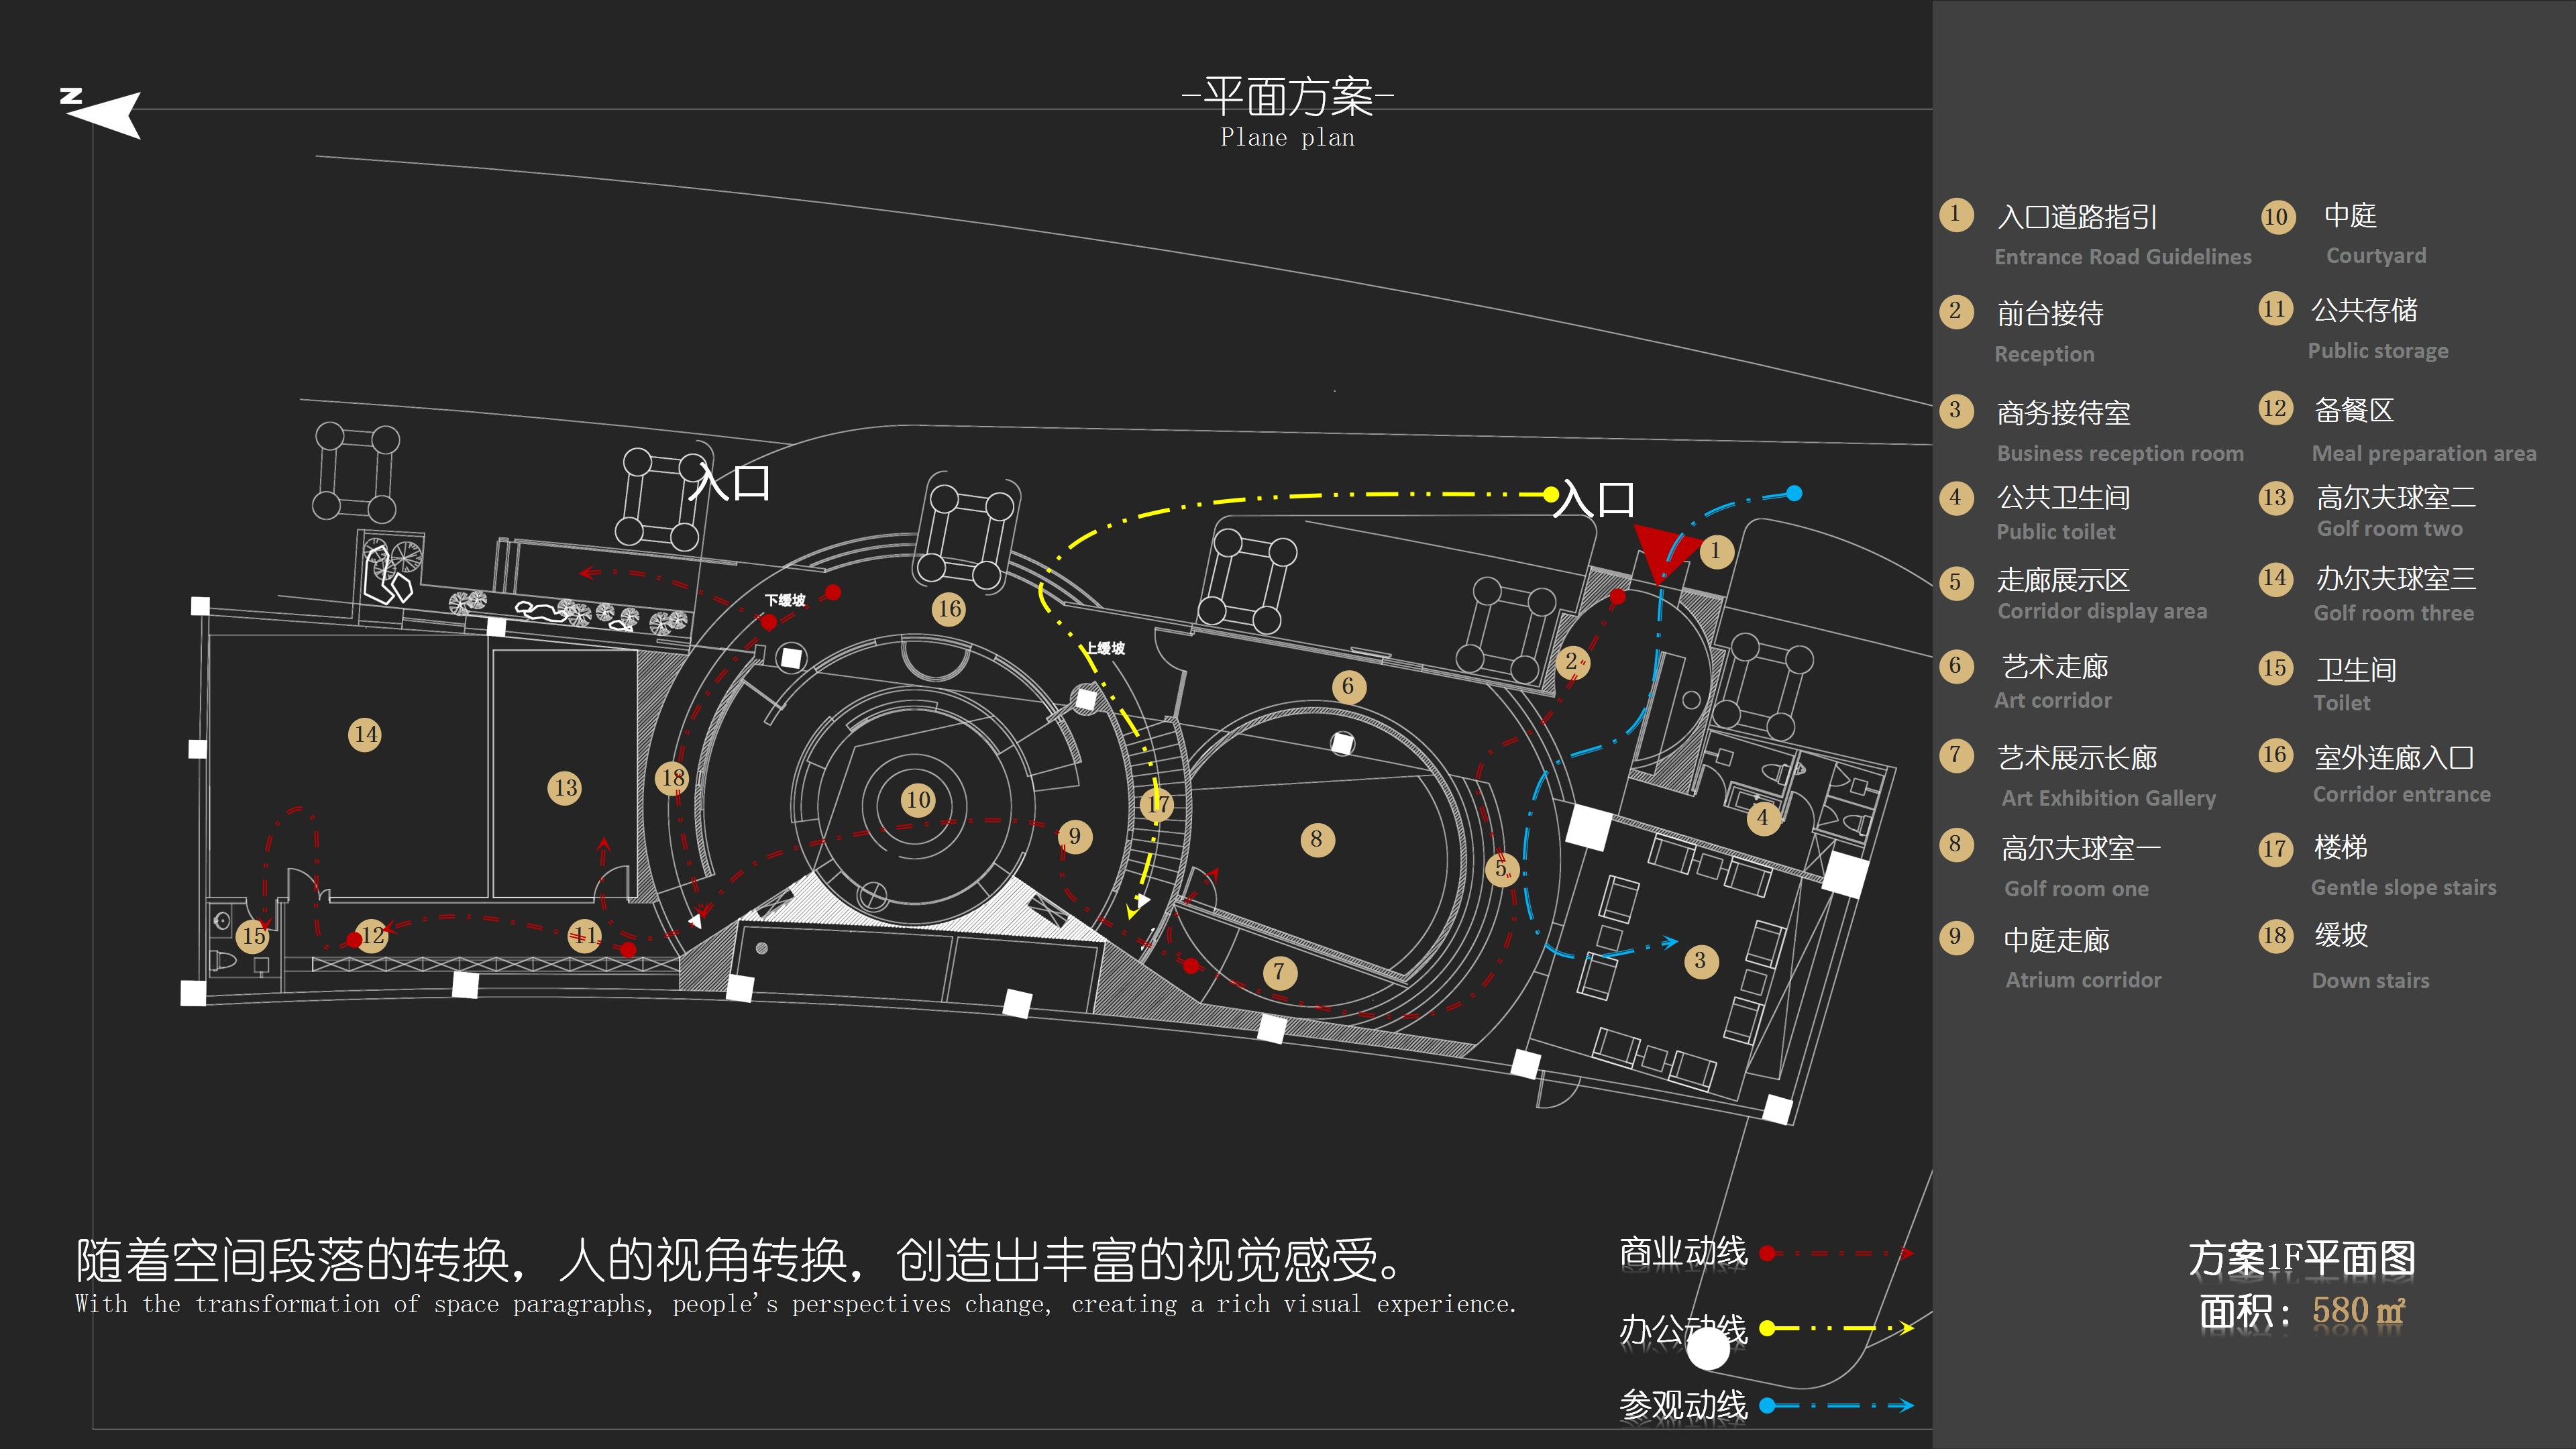Select the 商业动线 route label

click(x=1683, y=1252)
